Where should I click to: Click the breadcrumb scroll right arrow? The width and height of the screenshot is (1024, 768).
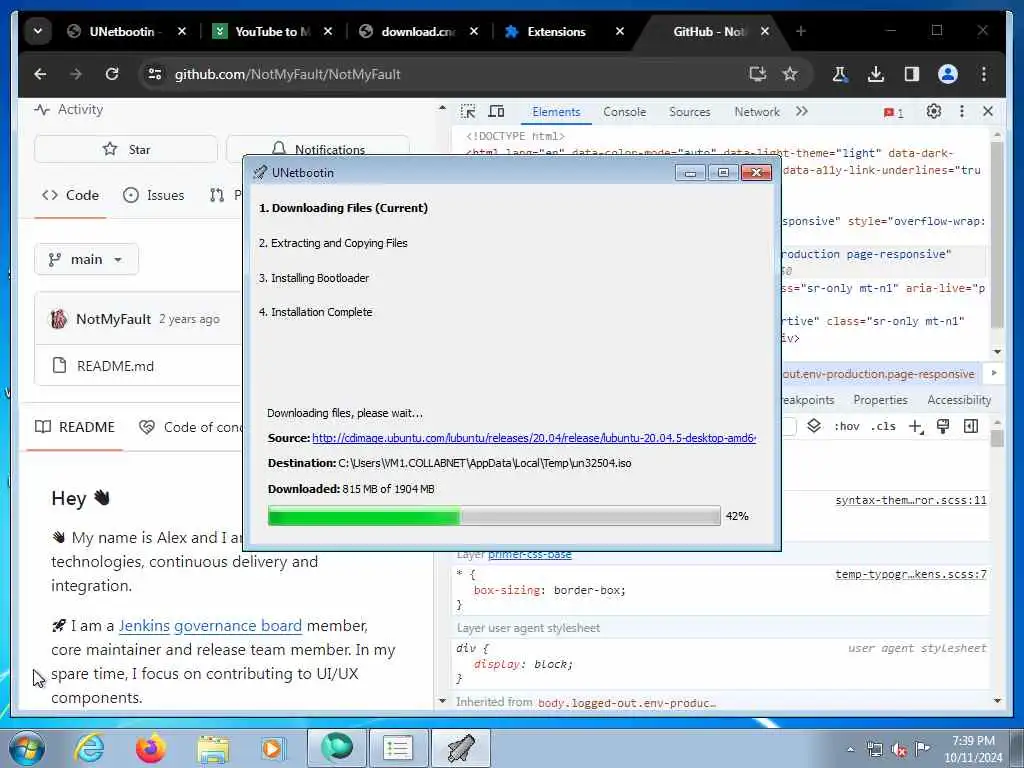[x=994, y=373]
